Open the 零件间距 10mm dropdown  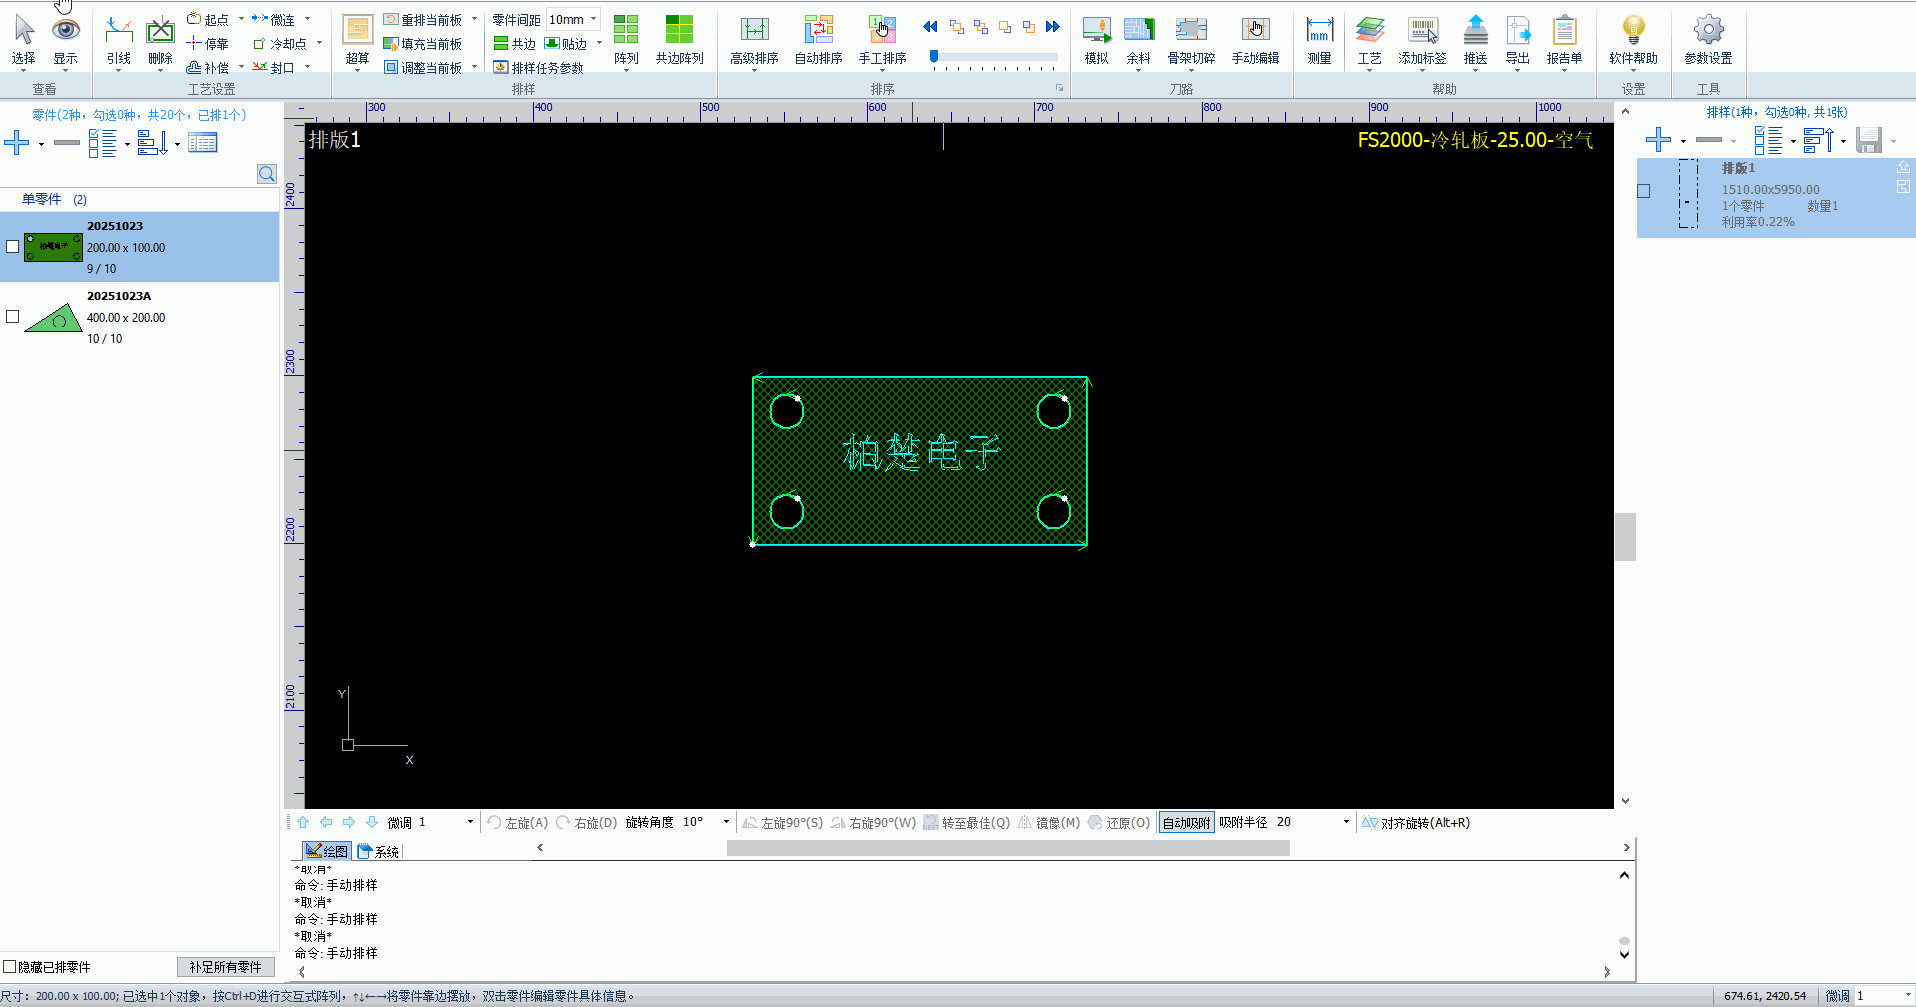coord(593,19)
